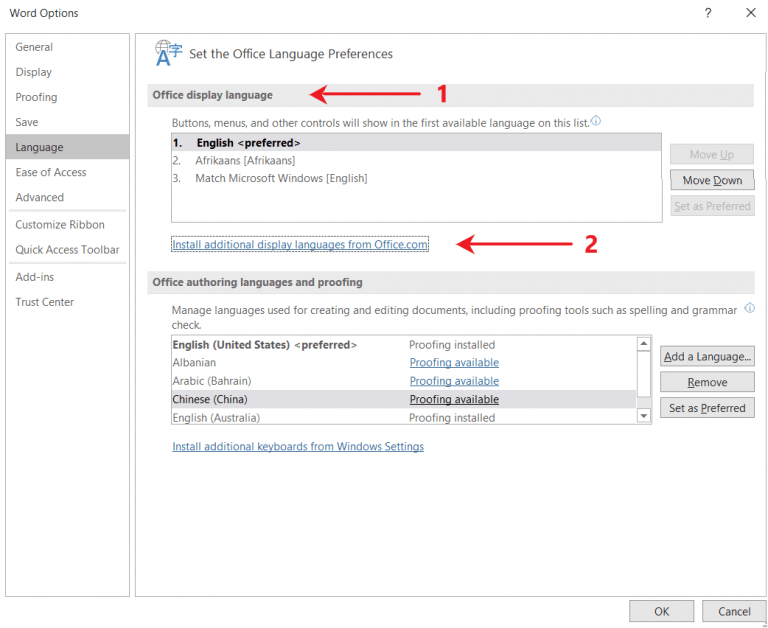
Task: Click the info icon beside display language description
Action: (596, 121)
